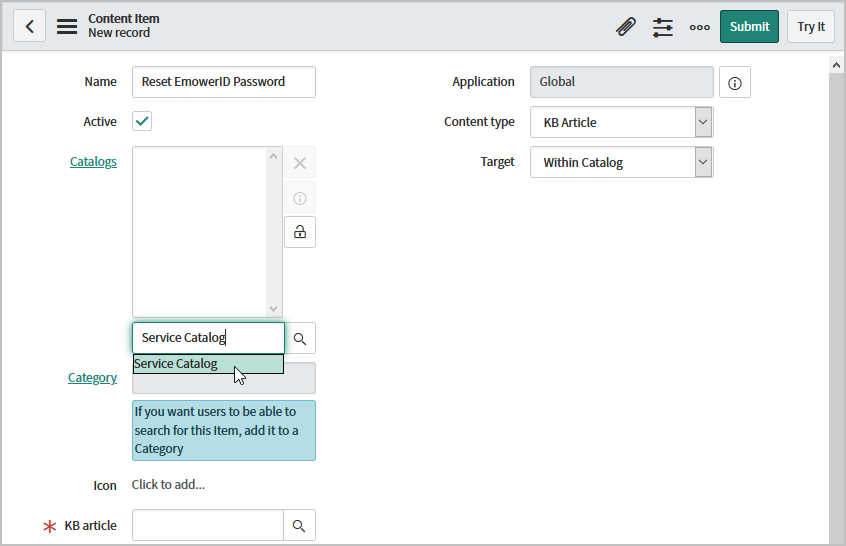Open KB article lookup search icon
This screenshot has height=546, width=846.
point(300,526)
